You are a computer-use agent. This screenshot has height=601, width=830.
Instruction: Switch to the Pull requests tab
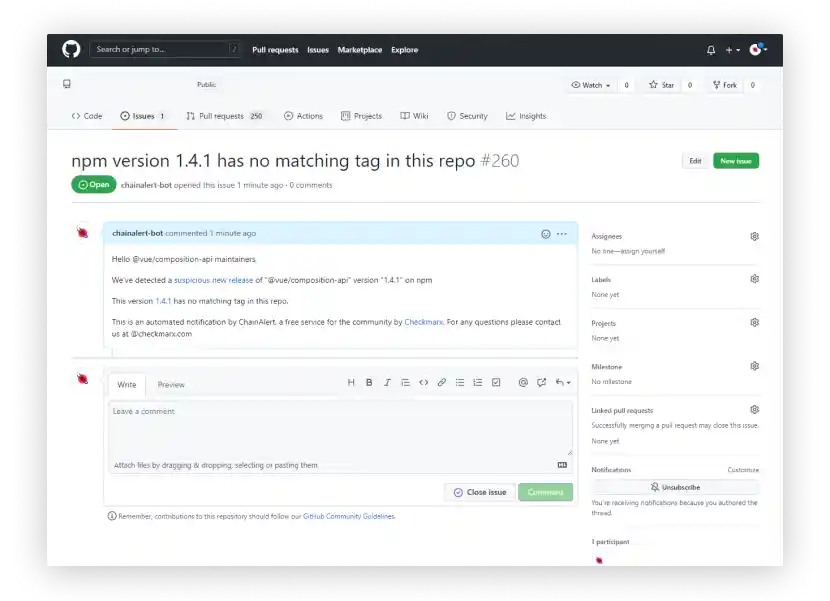[x=225, y=116]
